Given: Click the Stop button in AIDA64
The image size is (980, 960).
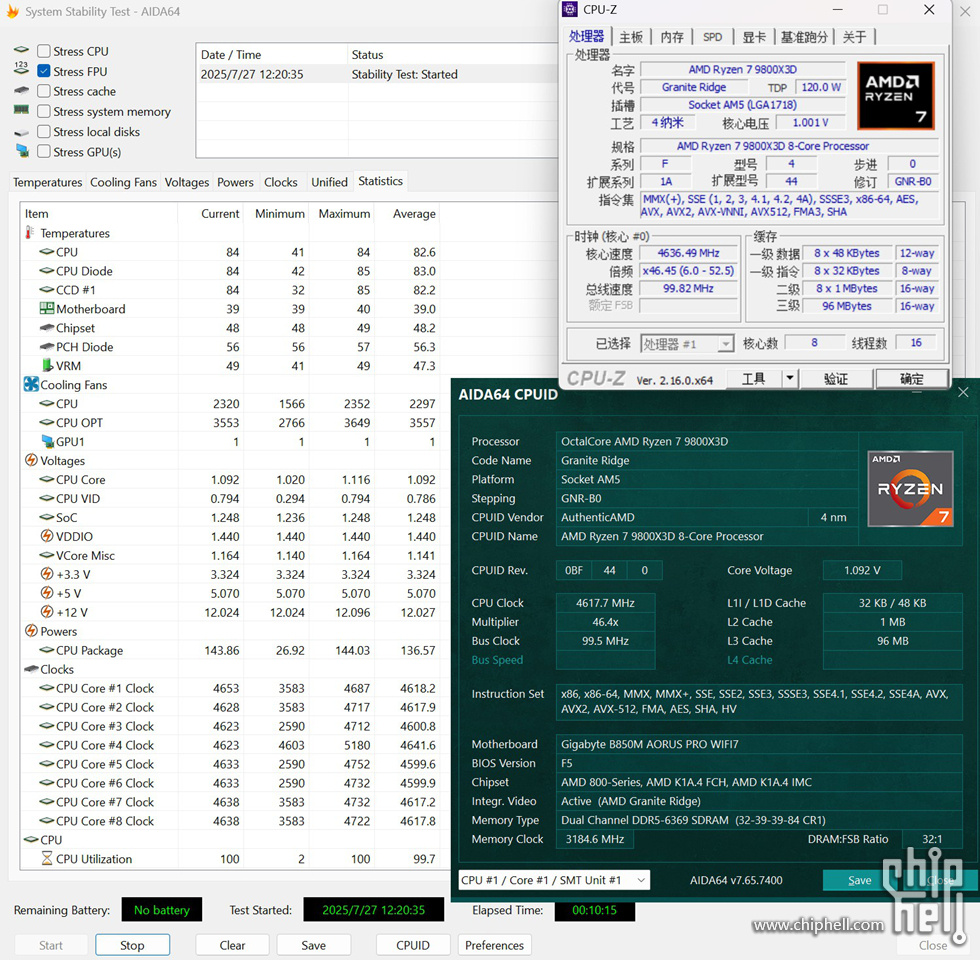Looking at the screenshot, I should point(132,945).
